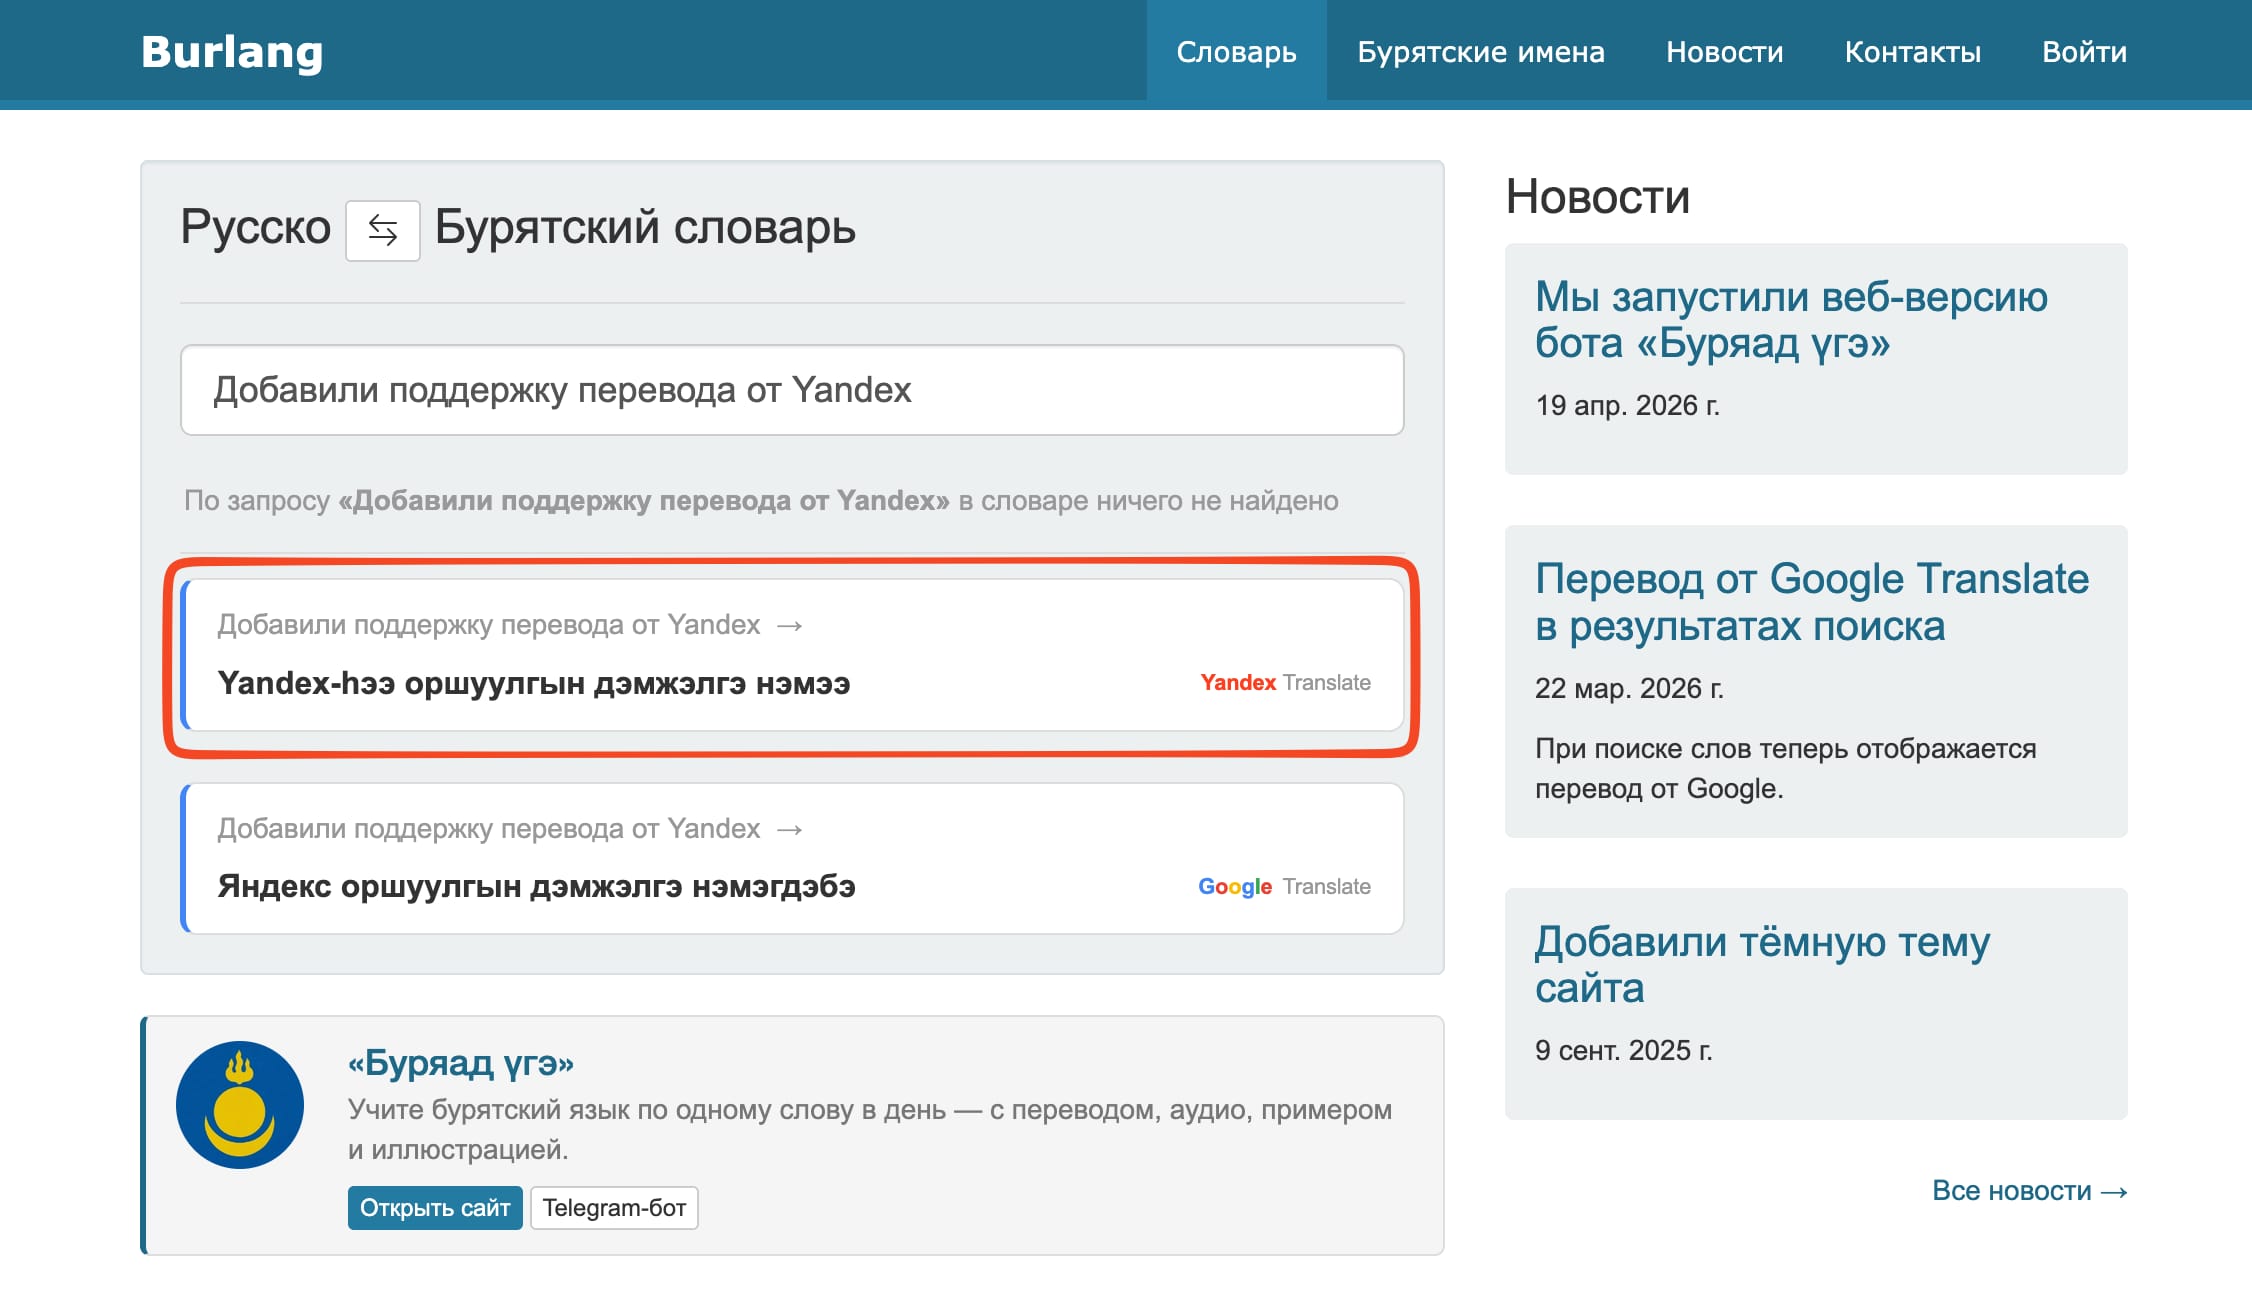Click Все новости link
Image resolution: width=2252 pixels, height=1291 pixels.
pyautogui.click(x=2029, y=1191)
